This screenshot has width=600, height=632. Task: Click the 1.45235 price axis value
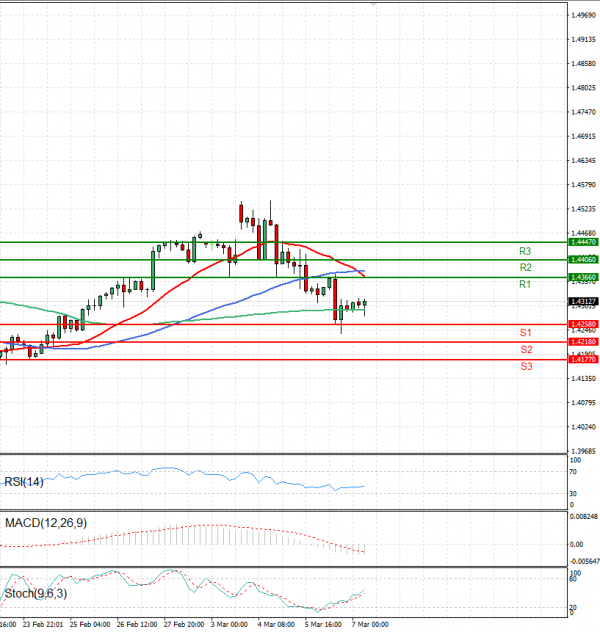click(x=583, y=209)
